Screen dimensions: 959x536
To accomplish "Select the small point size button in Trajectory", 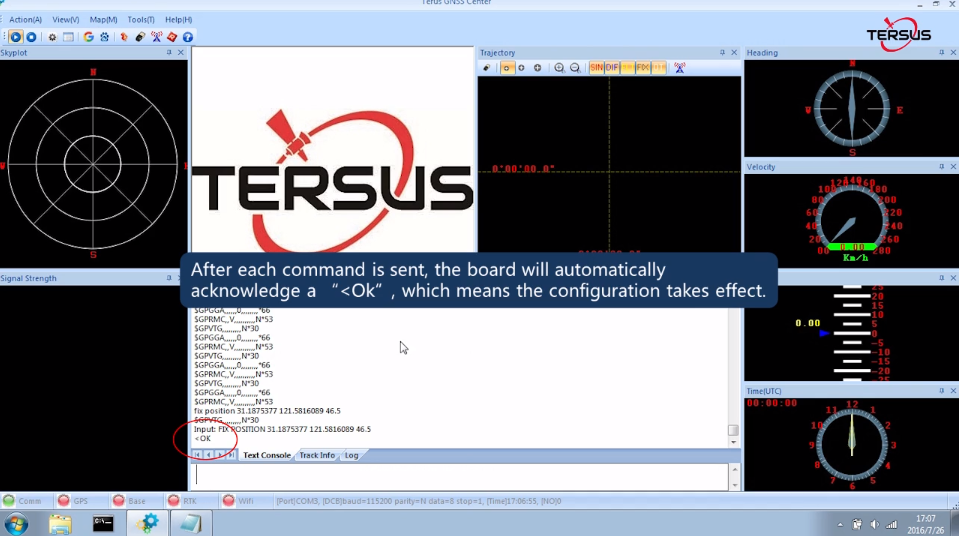I will (506, 68).
